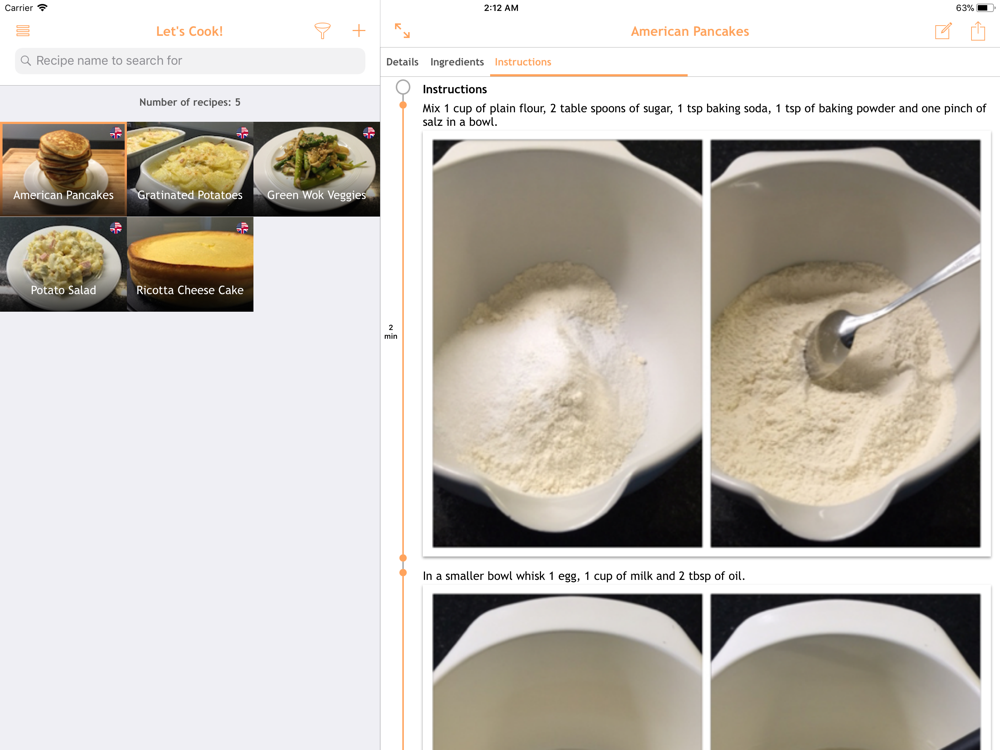Click the 2 min duration label

click(x=390, y=332)
